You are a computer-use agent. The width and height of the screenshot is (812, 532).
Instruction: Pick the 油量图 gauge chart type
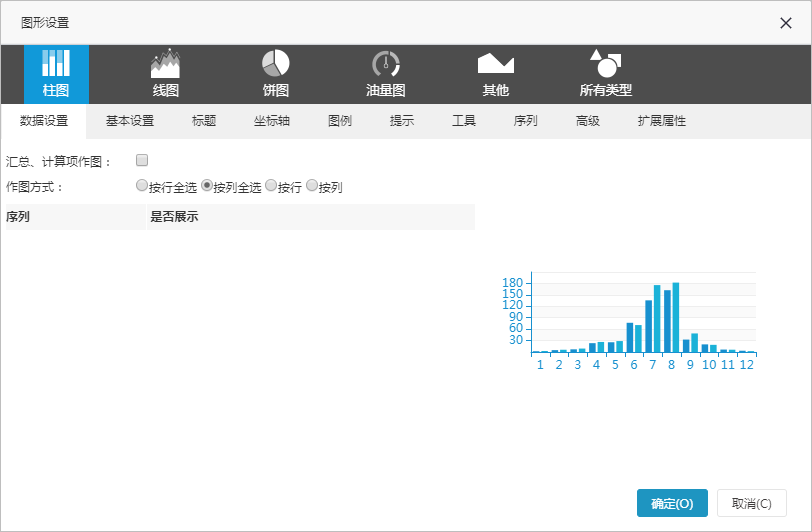[385, 74]
